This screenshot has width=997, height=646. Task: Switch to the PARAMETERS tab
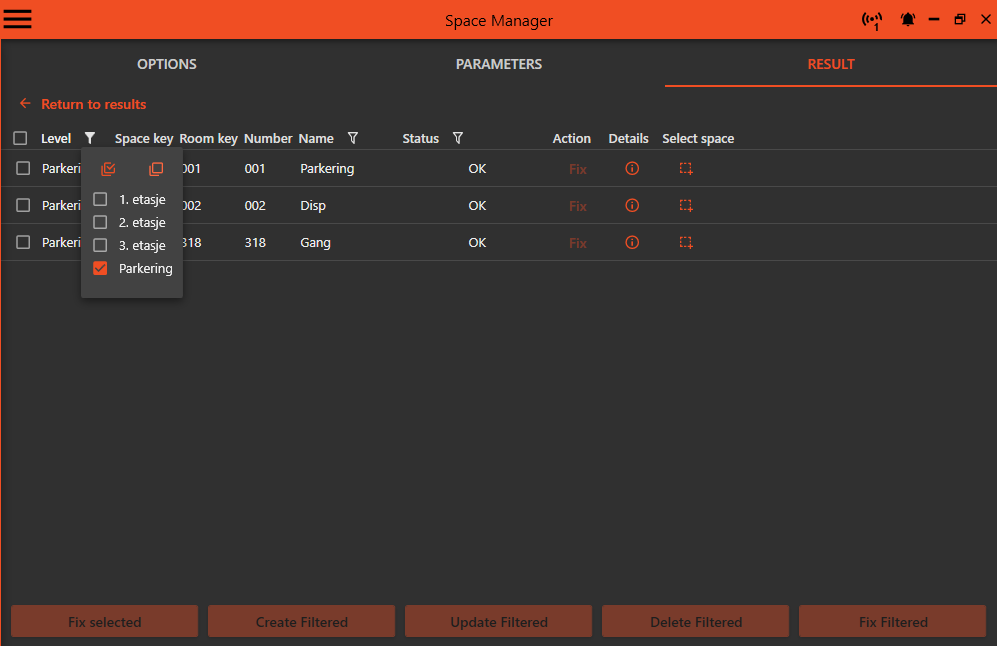[499, 64]
